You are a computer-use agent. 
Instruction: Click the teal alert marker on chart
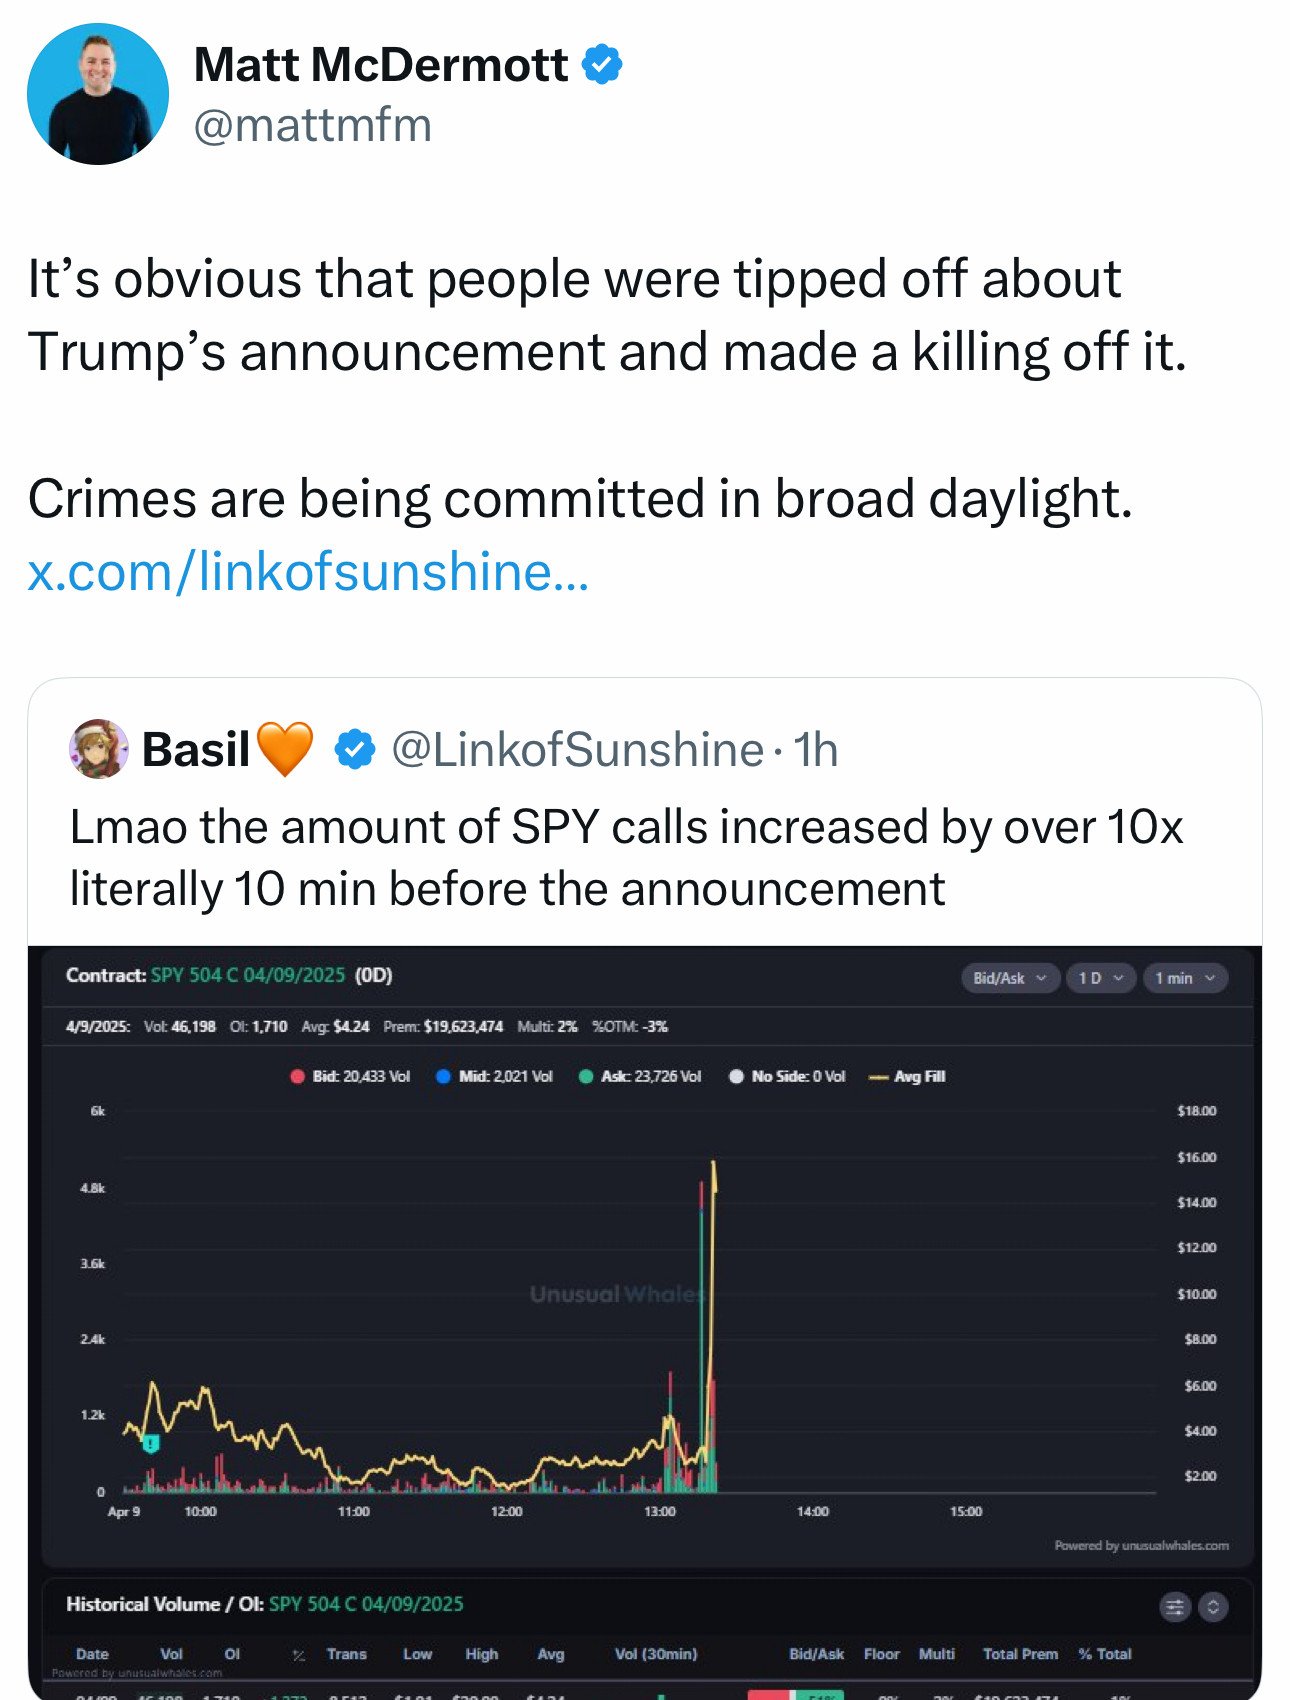(151, 1443)
